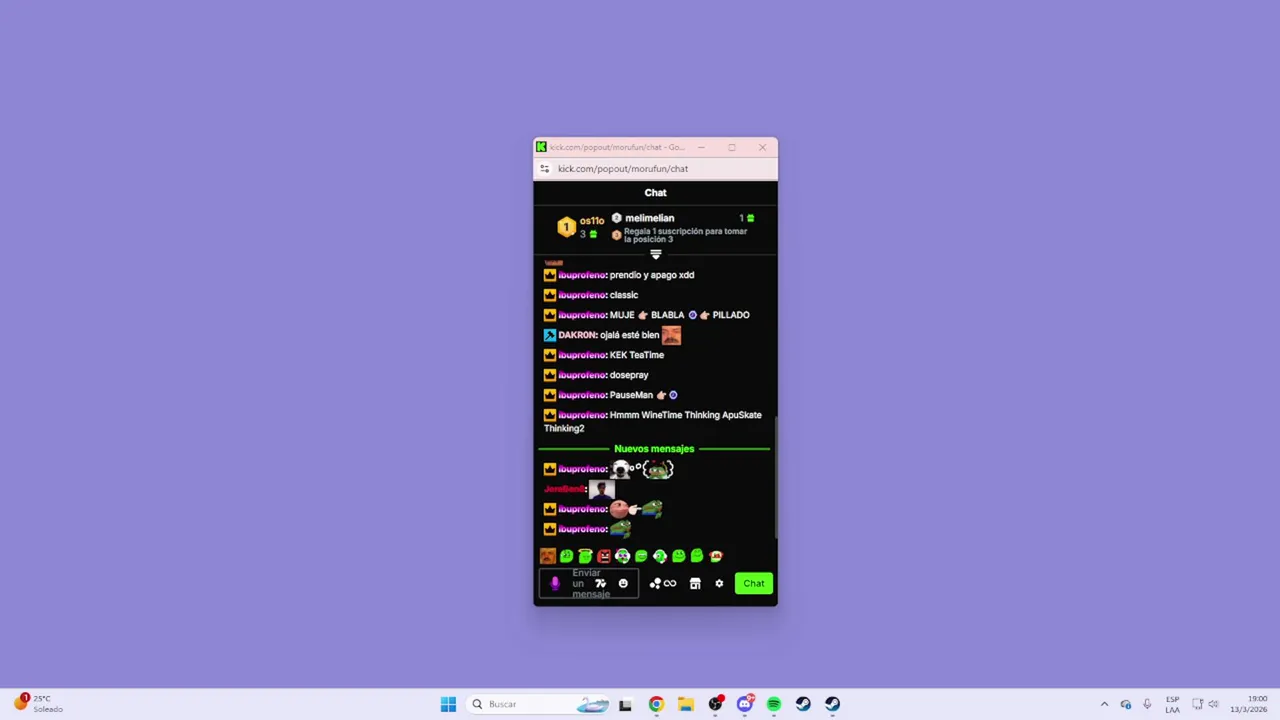Click face emote in DAKRON's message
1280x720 pixels.
coord(671,335)
